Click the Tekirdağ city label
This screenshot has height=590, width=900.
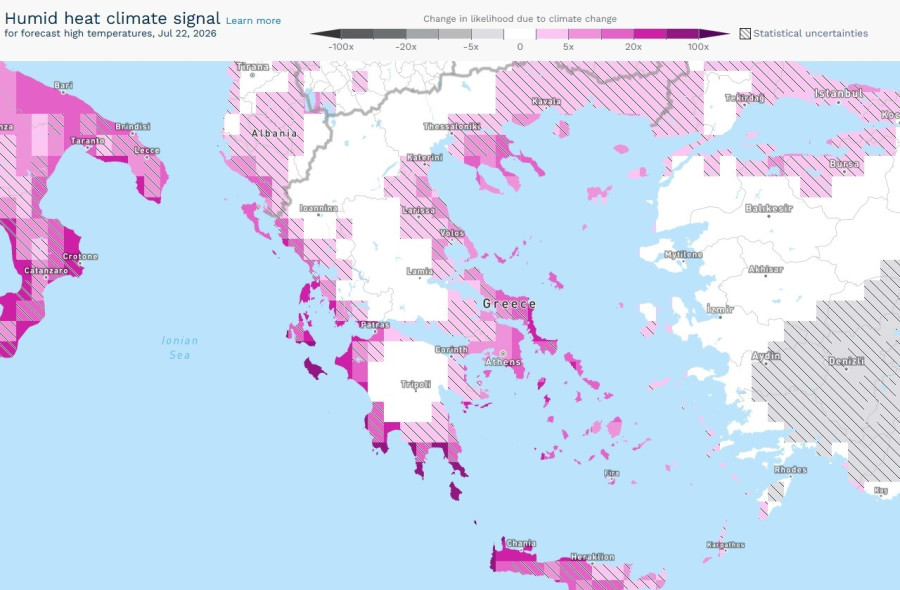coord(744,98)
